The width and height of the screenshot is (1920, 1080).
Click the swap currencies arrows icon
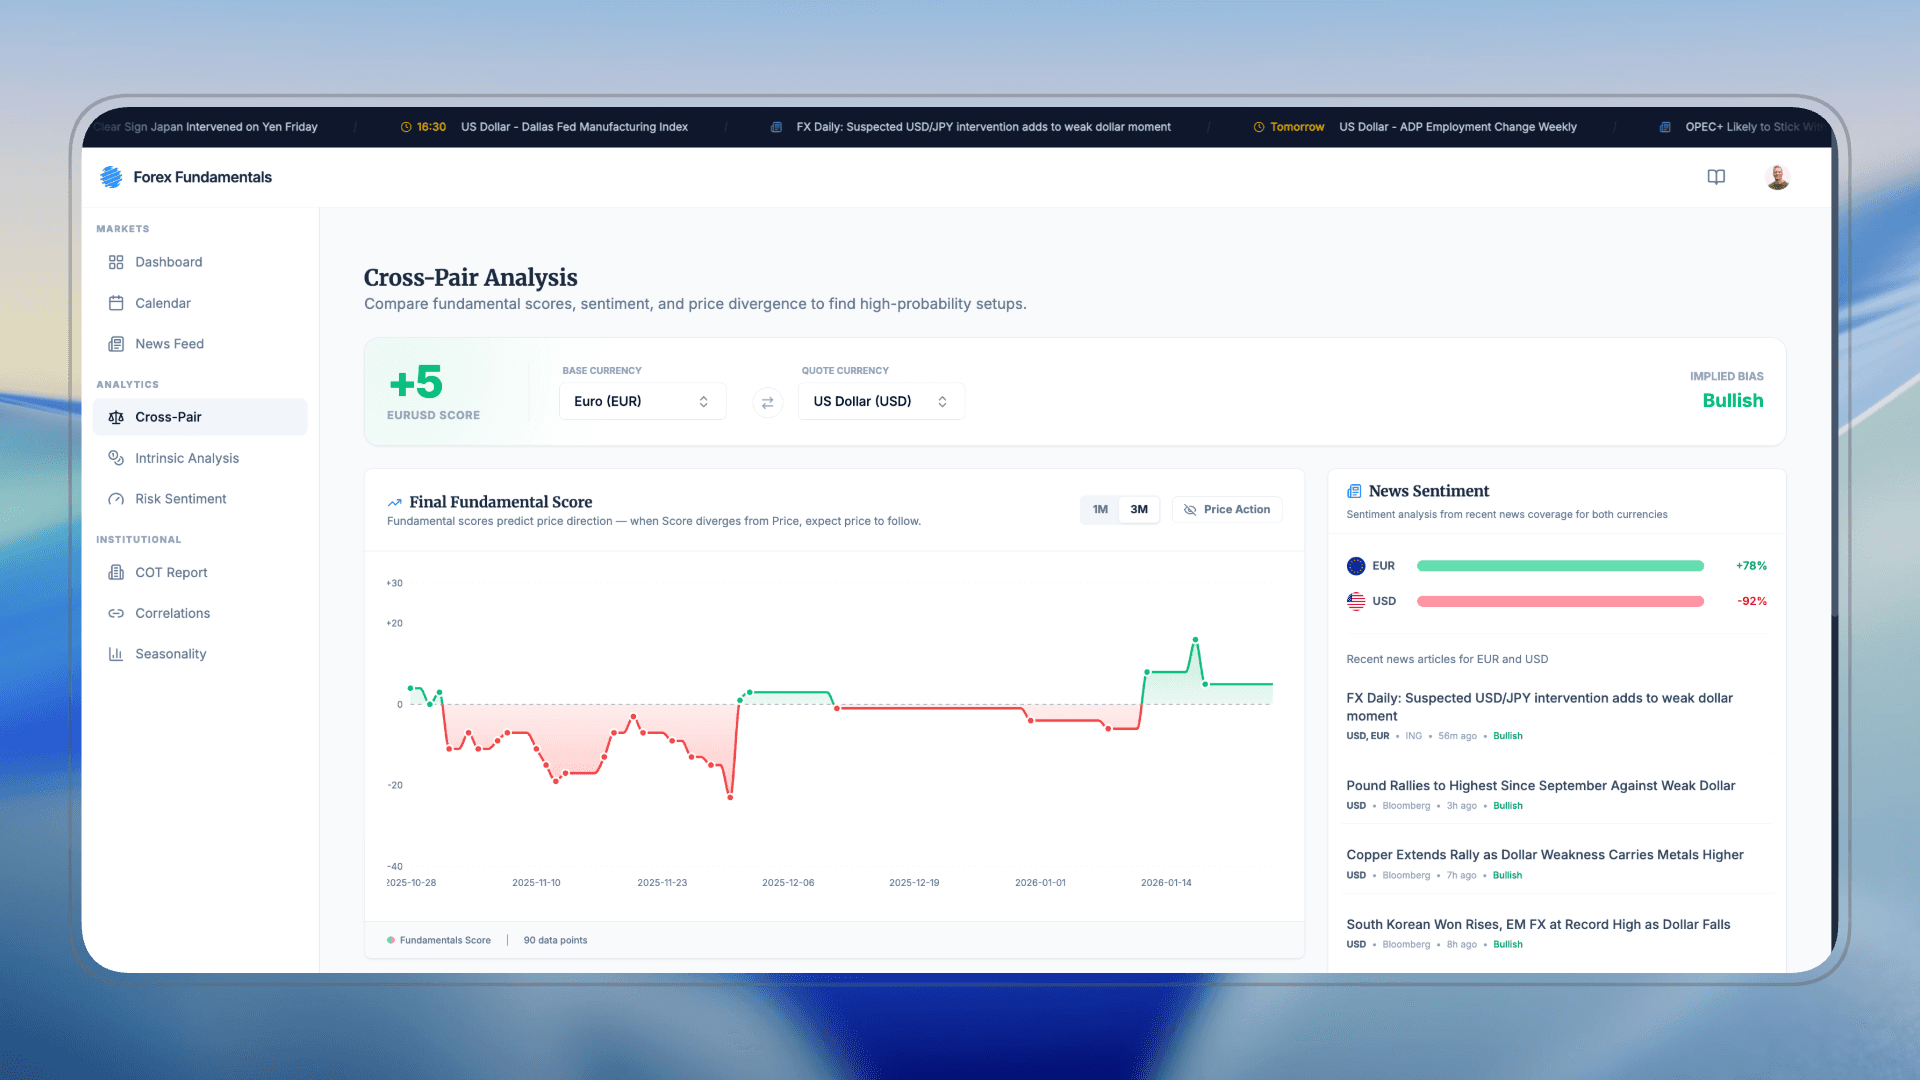pos(767,402)
